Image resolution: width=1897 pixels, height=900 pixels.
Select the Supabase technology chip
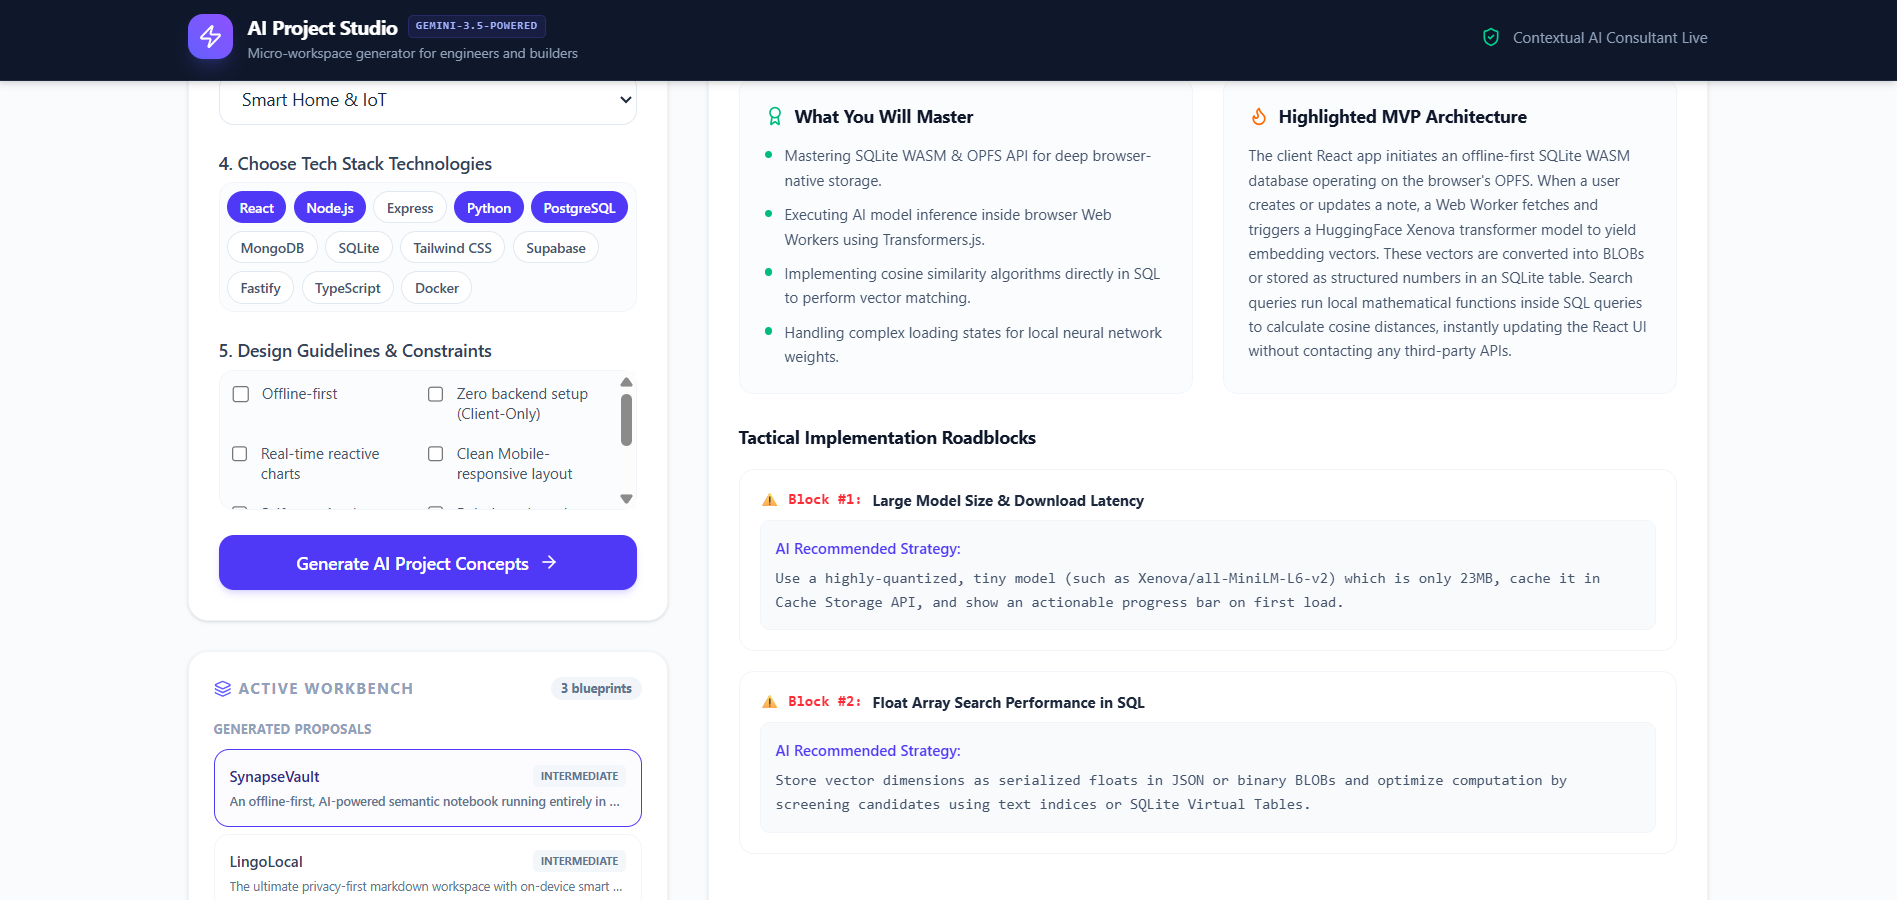tap(556, 248)
